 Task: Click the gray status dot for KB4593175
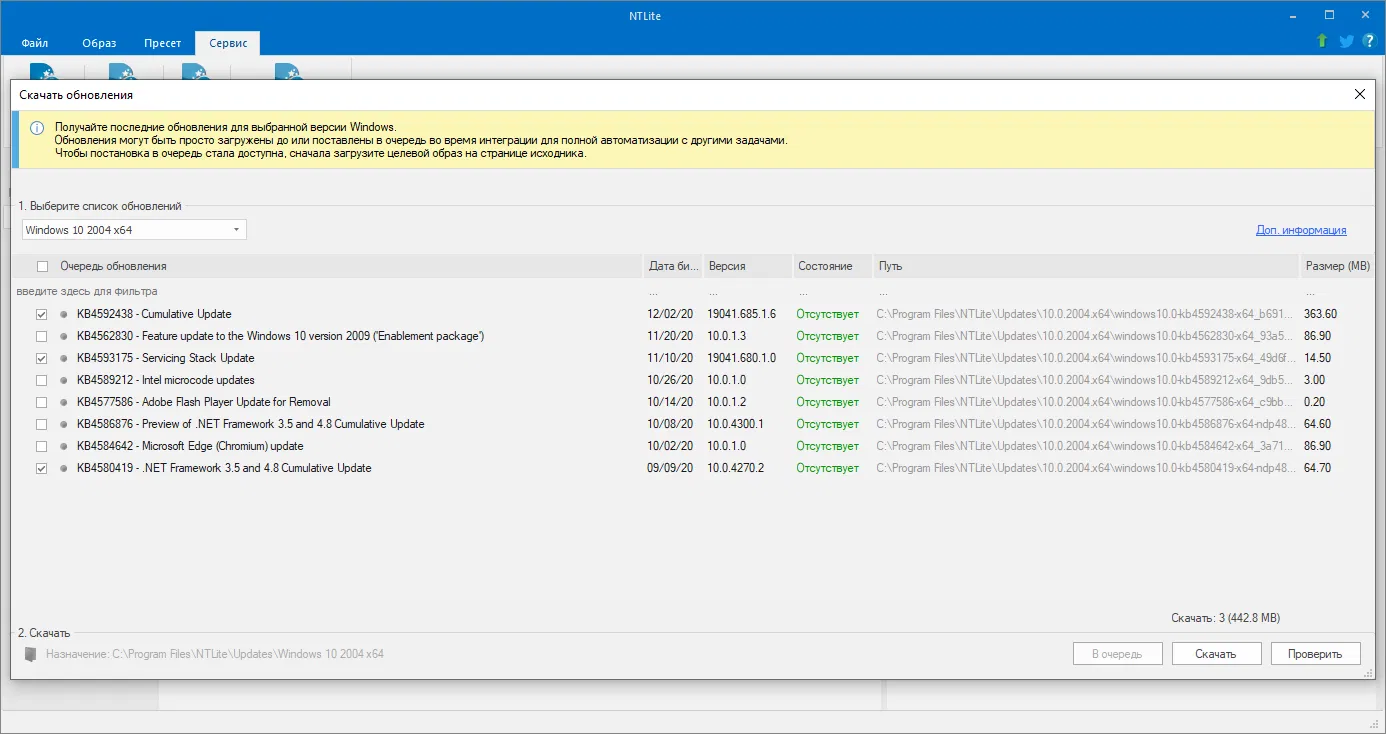65,358
